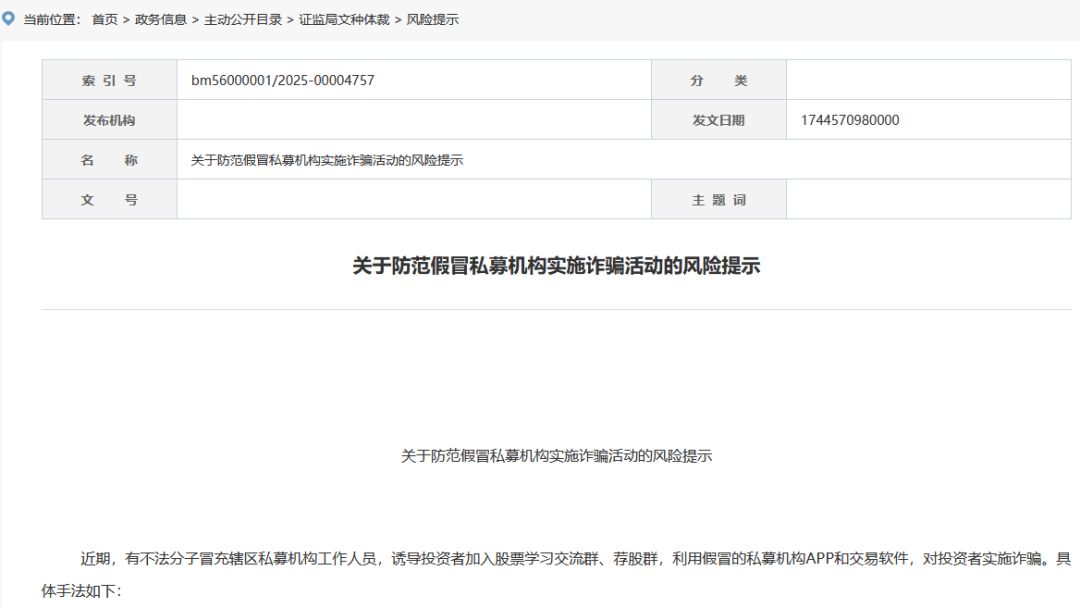Click the 分类 header cell
The image size is (1080, 608).
point(718,80)
